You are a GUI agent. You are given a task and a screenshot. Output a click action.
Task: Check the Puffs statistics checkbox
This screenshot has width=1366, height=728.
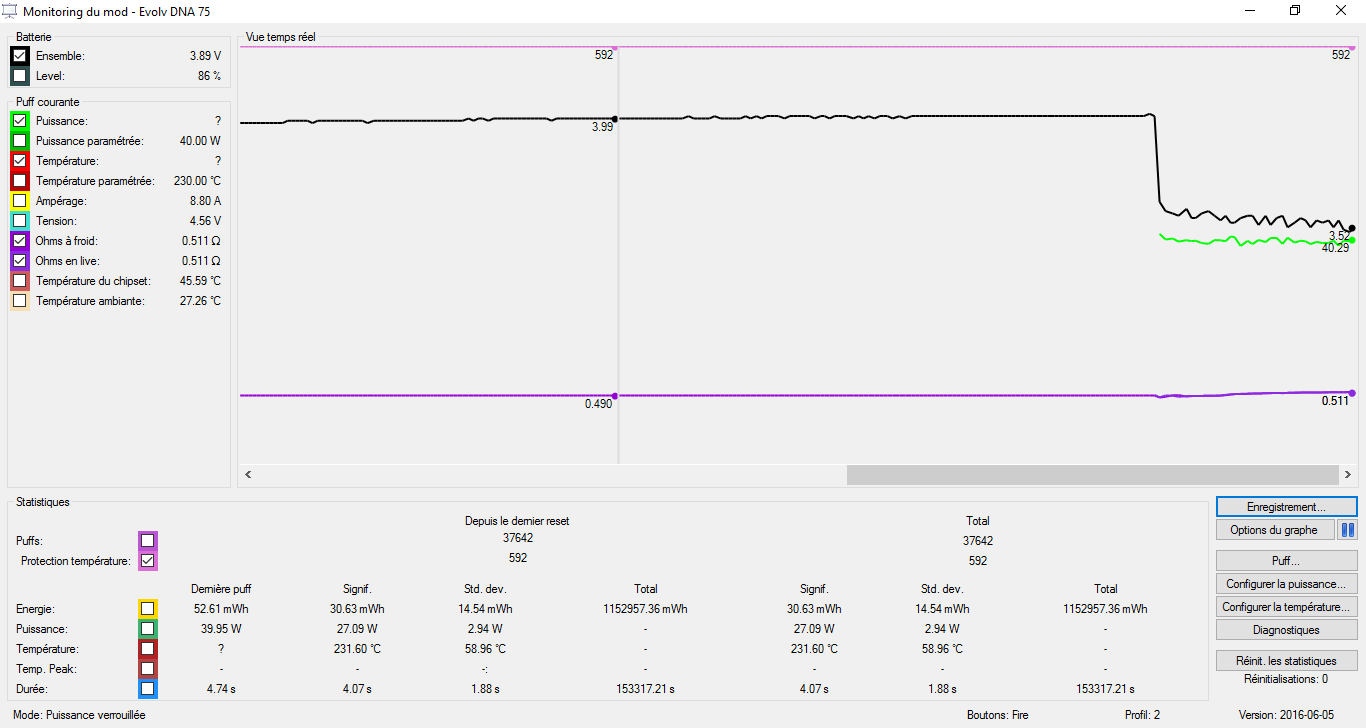pyautogui.click(x=148, y=541)
